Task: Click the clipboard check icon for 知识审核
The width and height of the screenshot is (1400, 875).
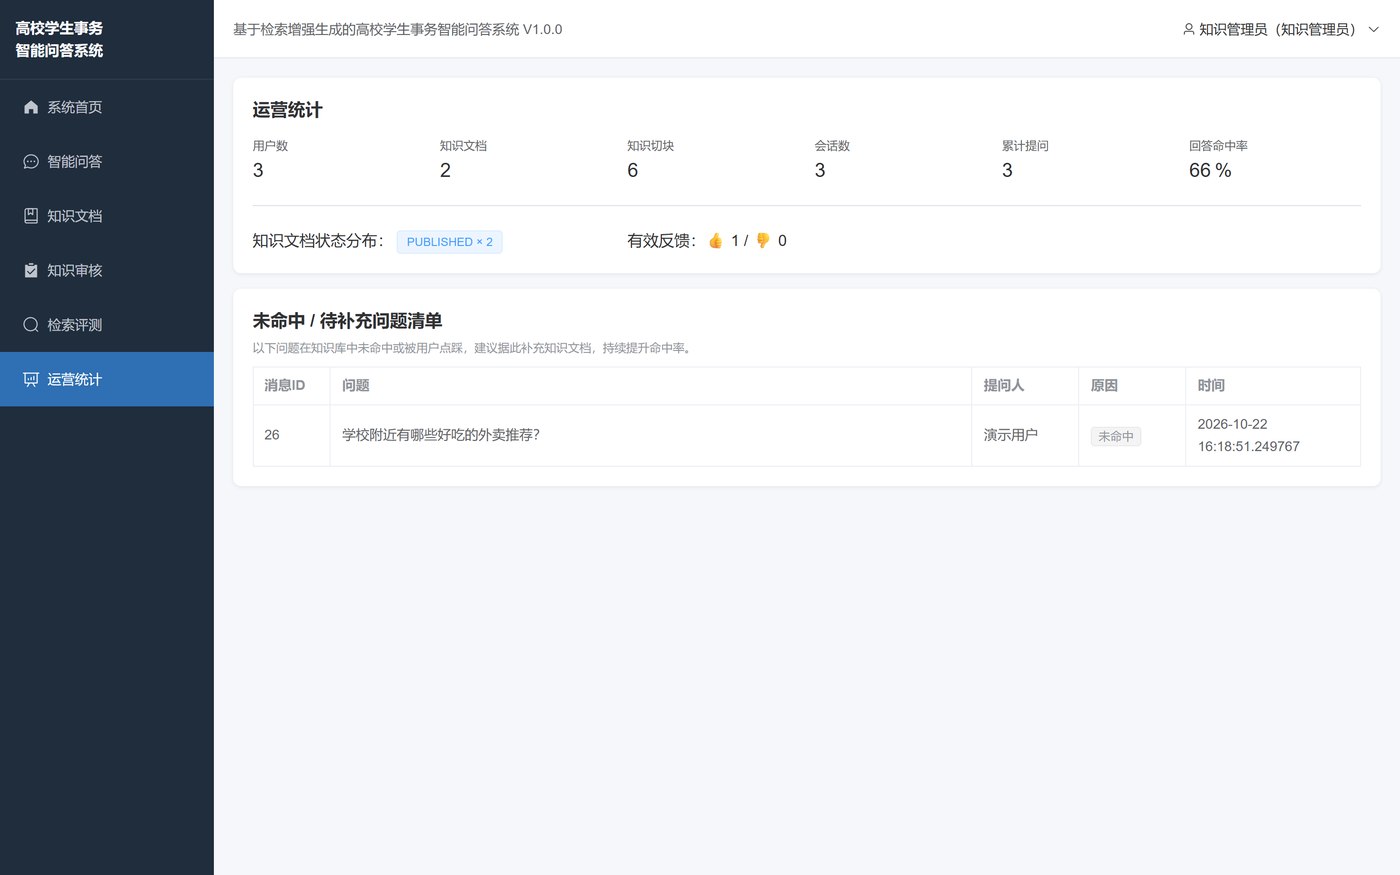Action: pyautogui.click(x=31, y=271)
